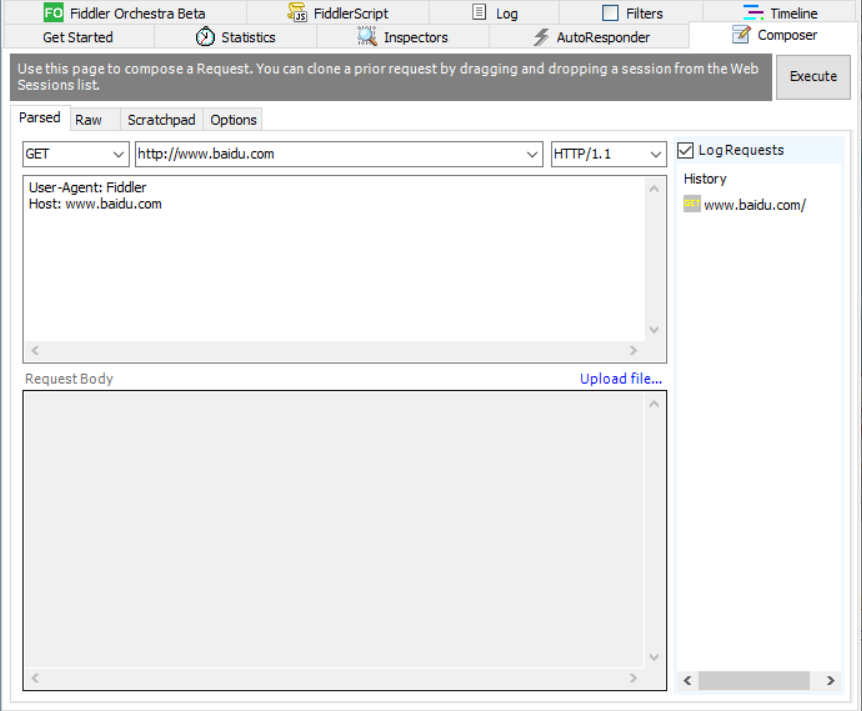Click the History panel scroll right arrow
Viewport: 862px width, 711px height.
[x=830, y=681]
